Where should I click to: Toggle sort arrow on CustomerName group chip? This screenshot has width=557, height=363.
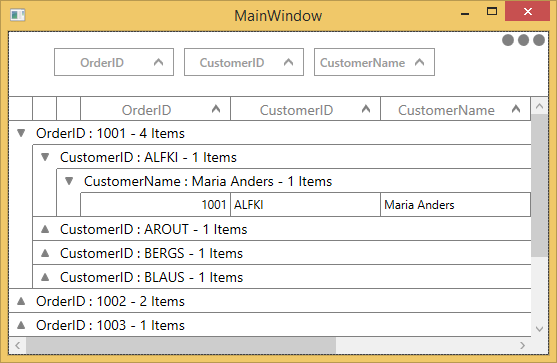point(420,63)
